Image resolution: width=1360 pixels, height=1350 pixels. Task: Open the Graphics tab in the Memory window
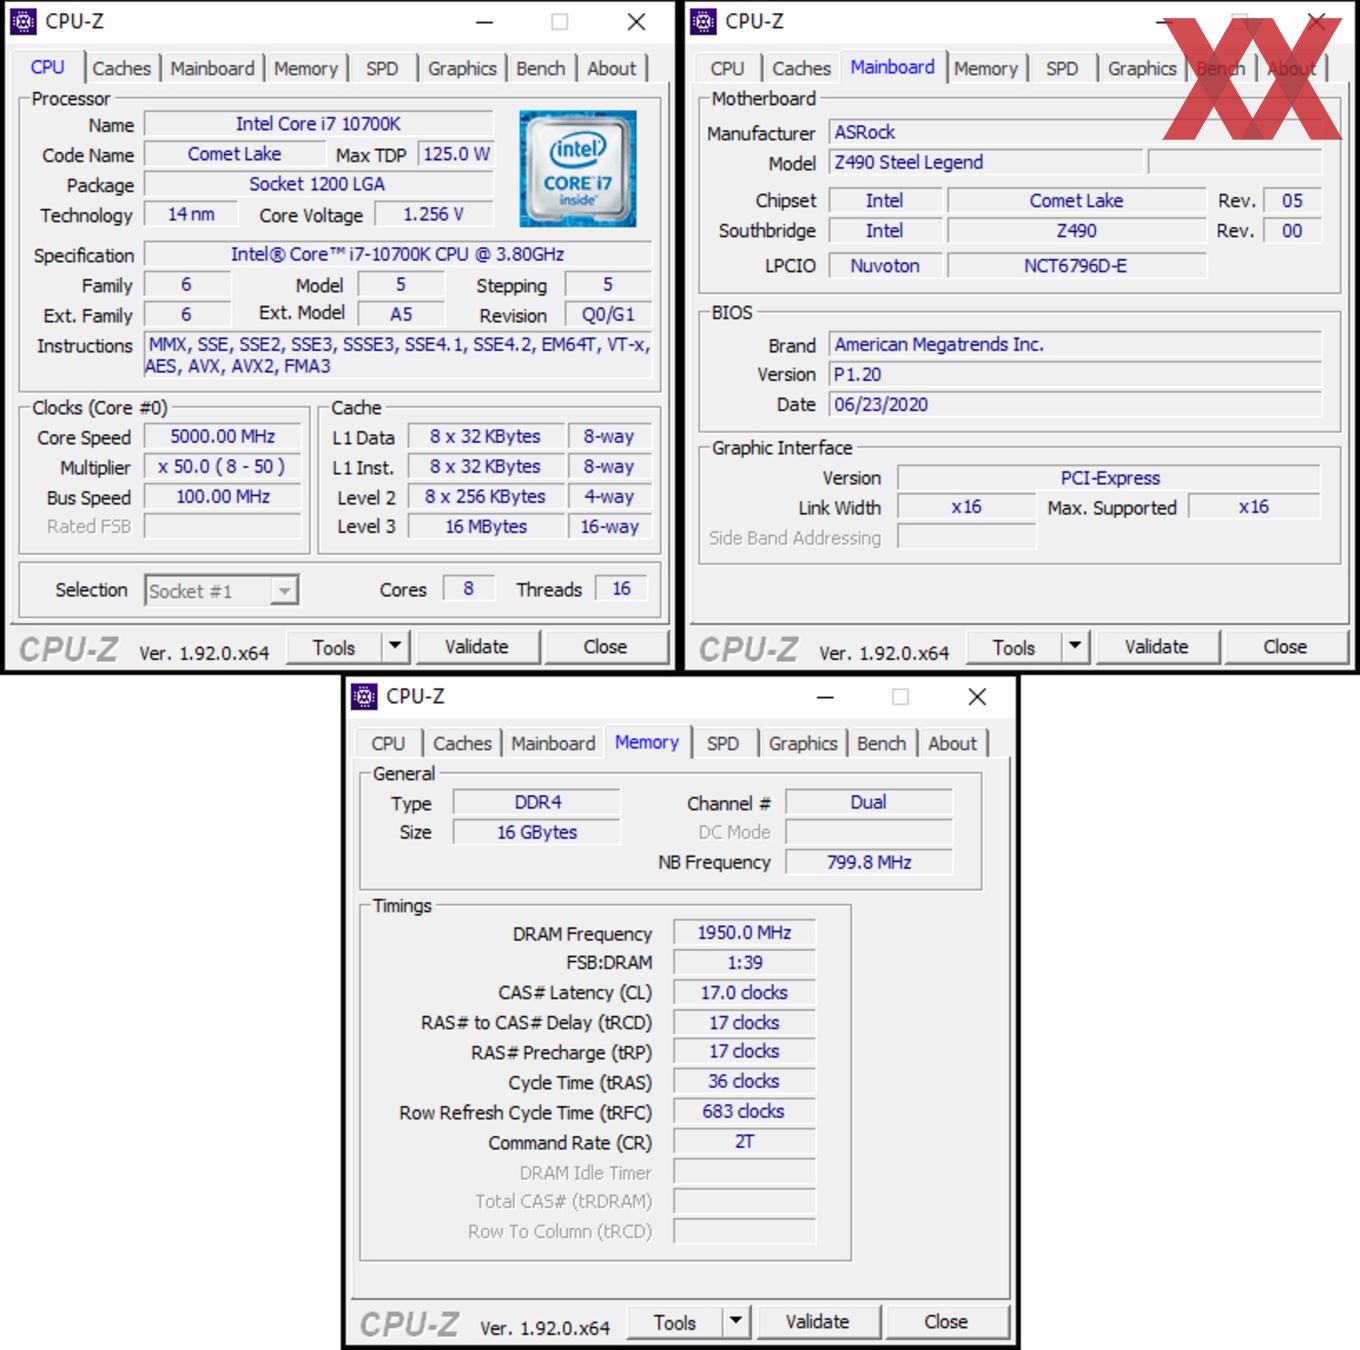click(x=803, y=743)
